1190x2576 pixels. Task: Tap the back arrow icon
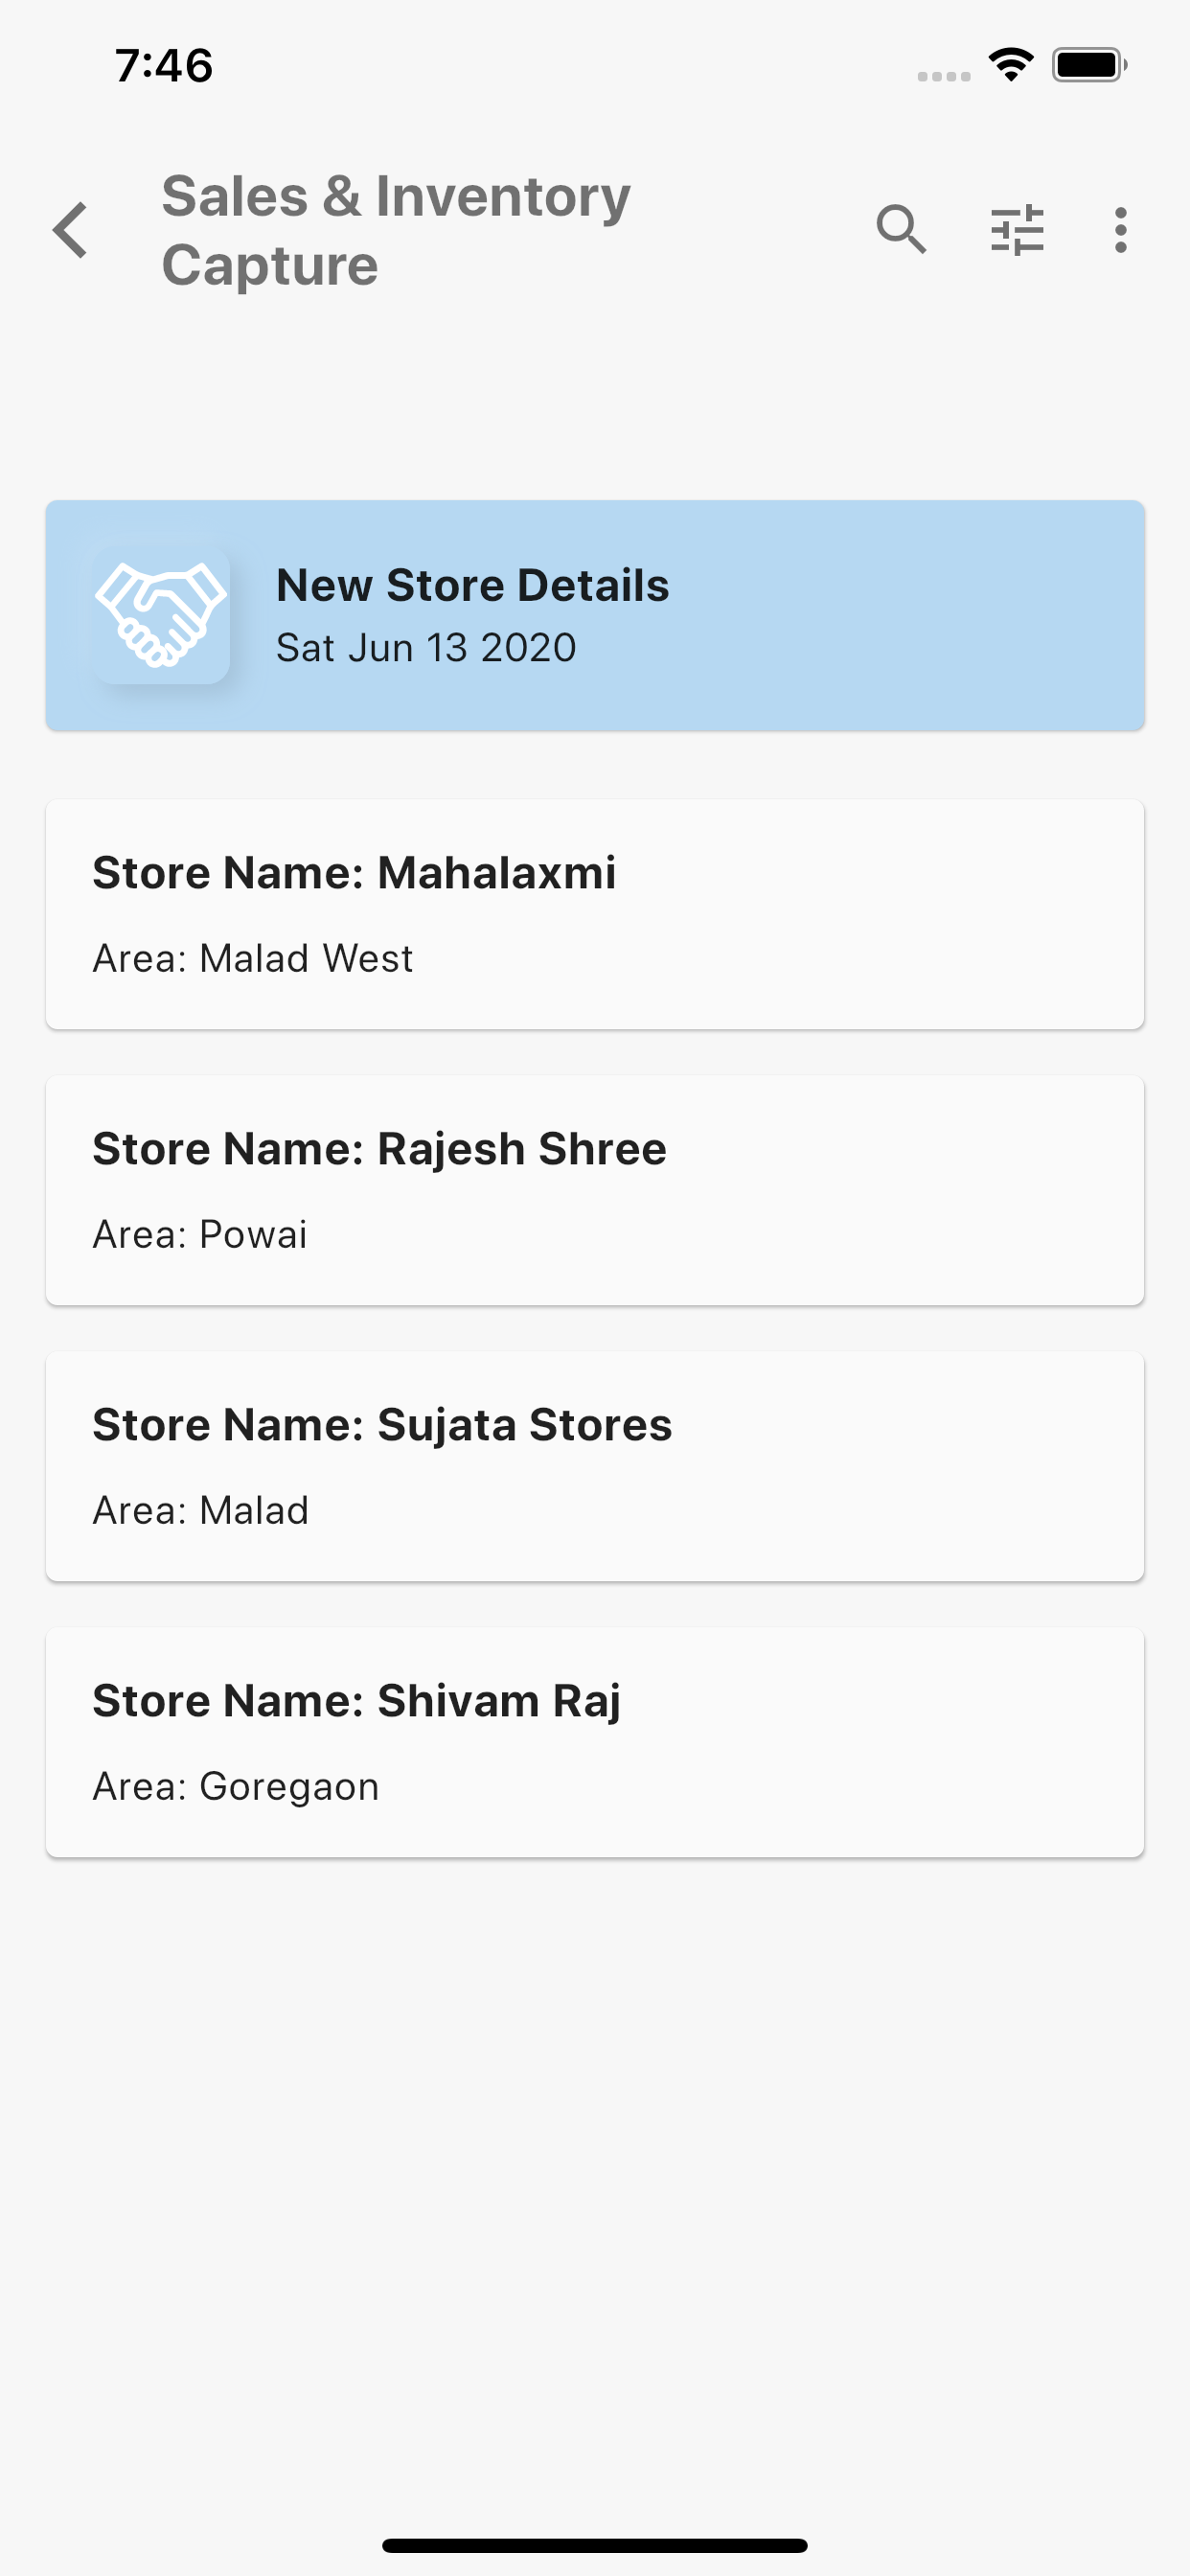coord(71,230)
